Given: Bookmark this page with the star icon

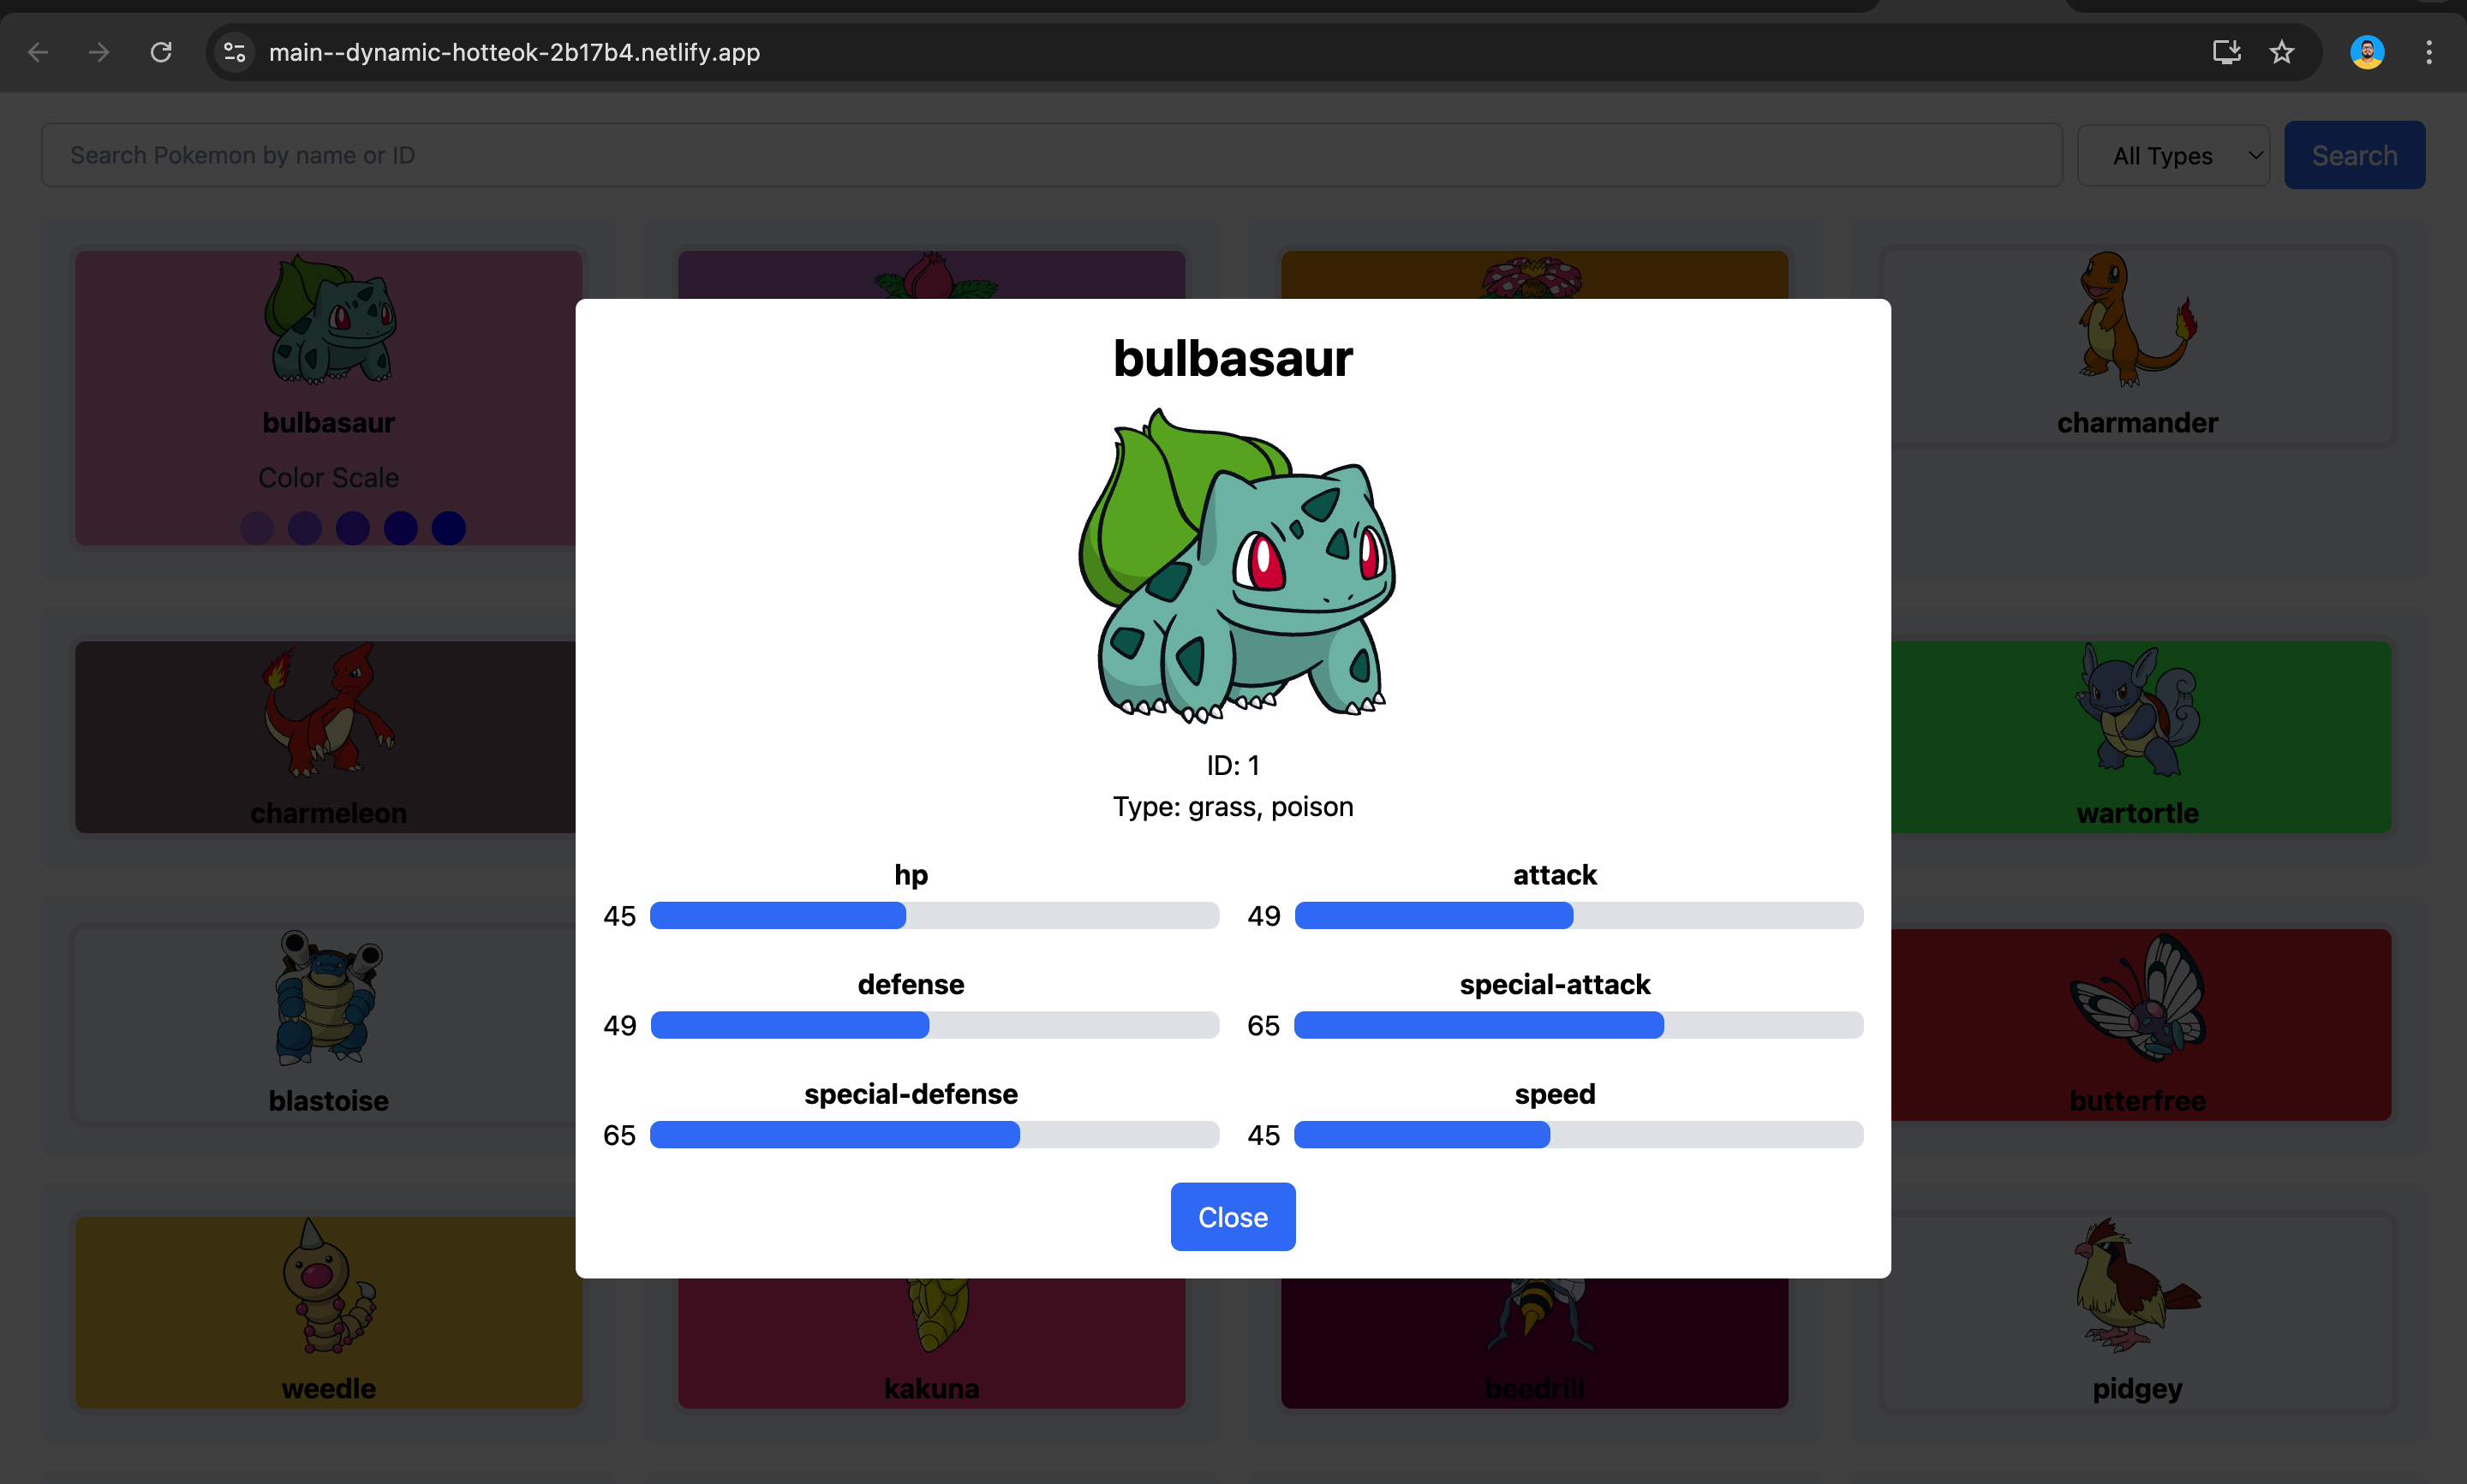Looking at the screenshot, I should click(2281, 52).
